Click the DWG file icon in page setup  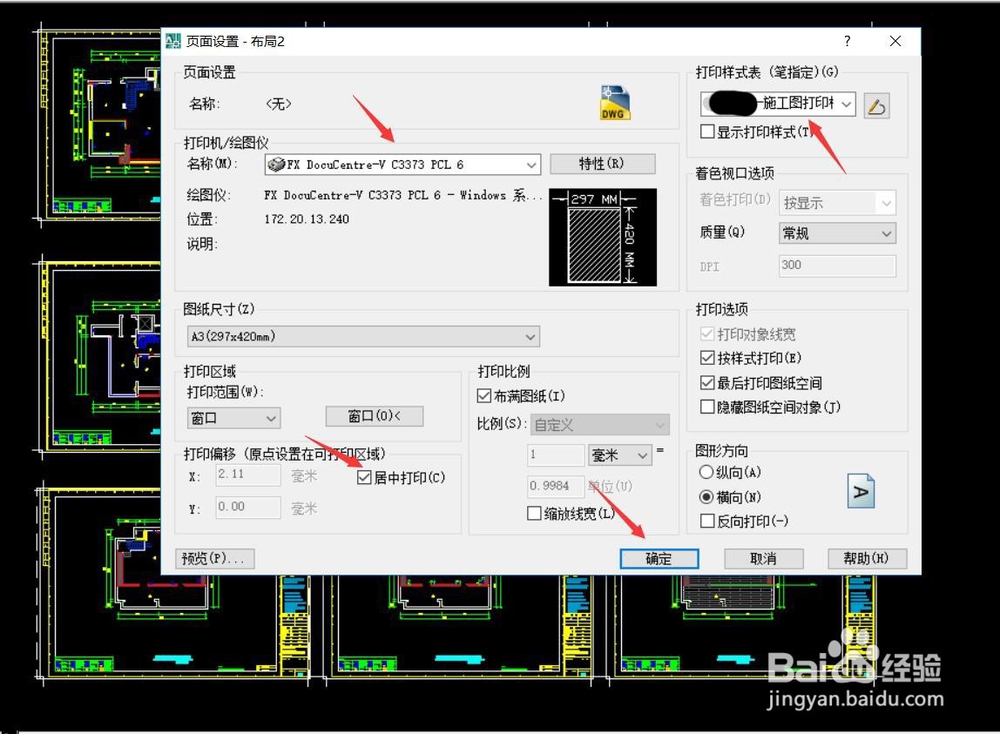coord(614,103)
